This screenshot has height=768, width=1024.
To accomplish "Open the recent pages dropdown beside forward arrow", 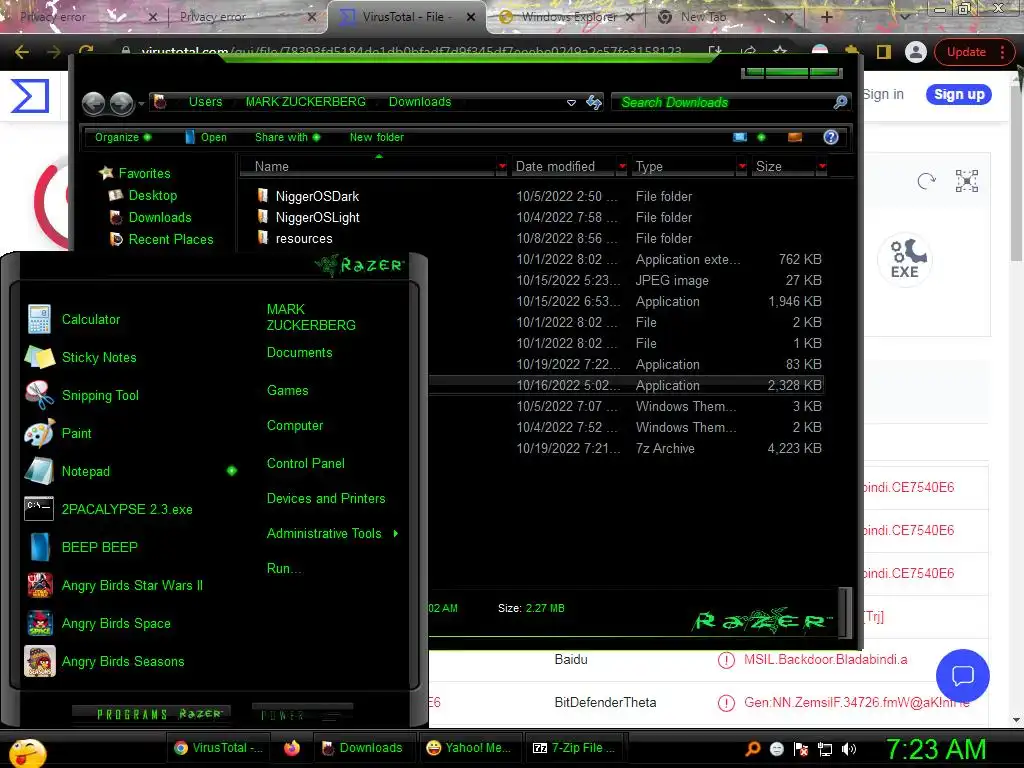I will [x=141, y=103].
